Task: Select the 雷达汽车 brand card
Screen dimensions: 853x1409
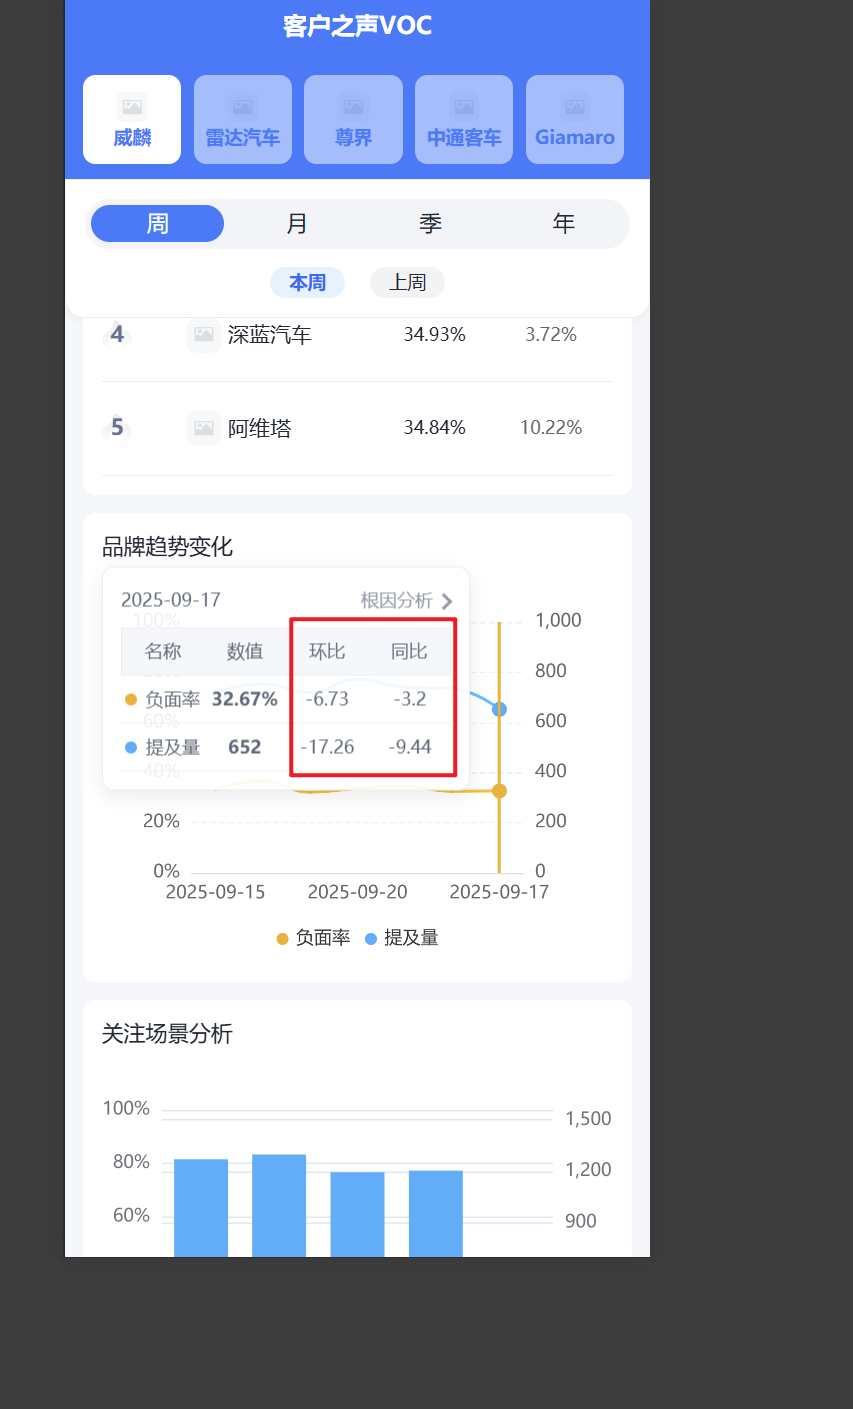Action: click(x=243, y=120)
